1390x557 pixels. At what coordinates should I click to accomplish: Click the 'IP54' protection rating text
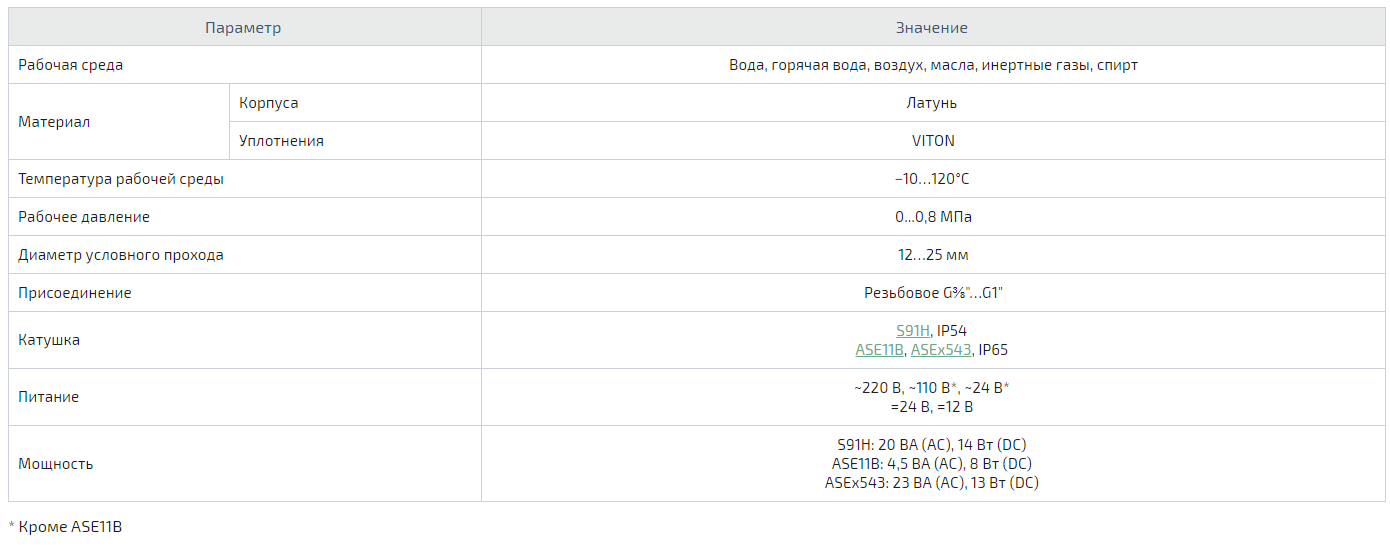point(952,331)
